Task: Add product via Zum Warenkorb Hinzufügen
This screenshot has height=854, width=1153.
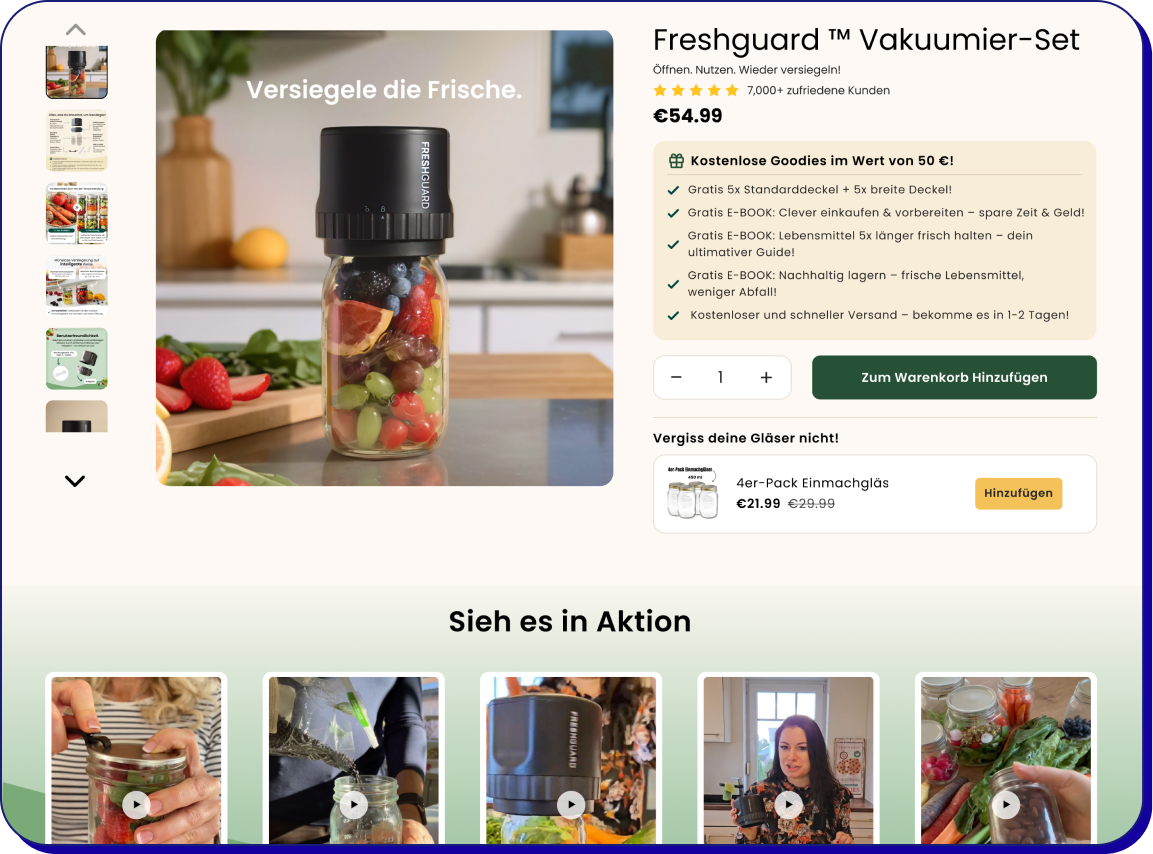Action: 954,377
